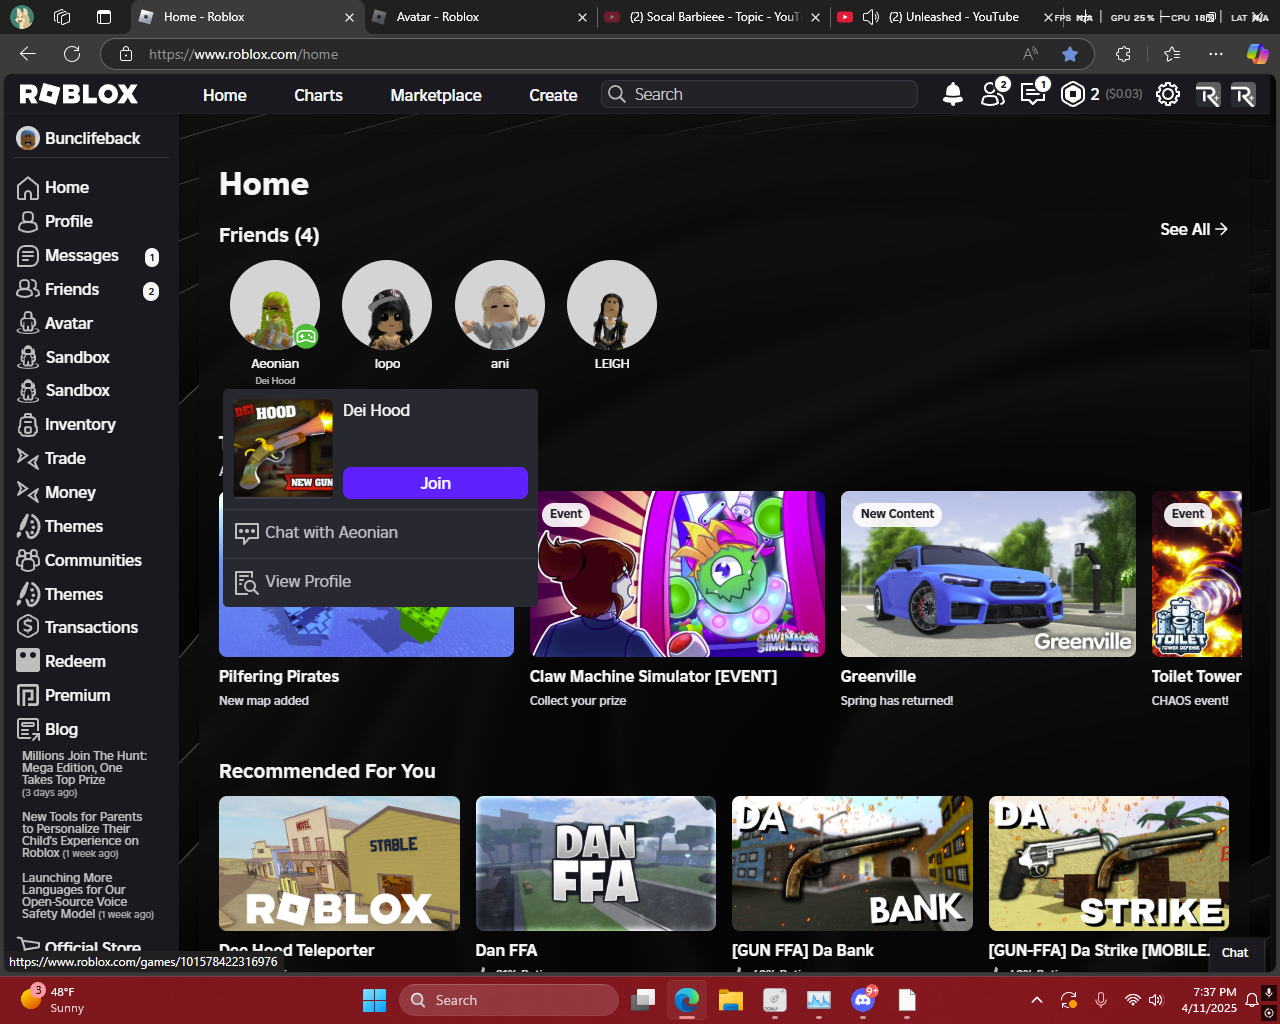
Task: Open Aeonian's friend avatar
Action: click(x=275, y=305)
